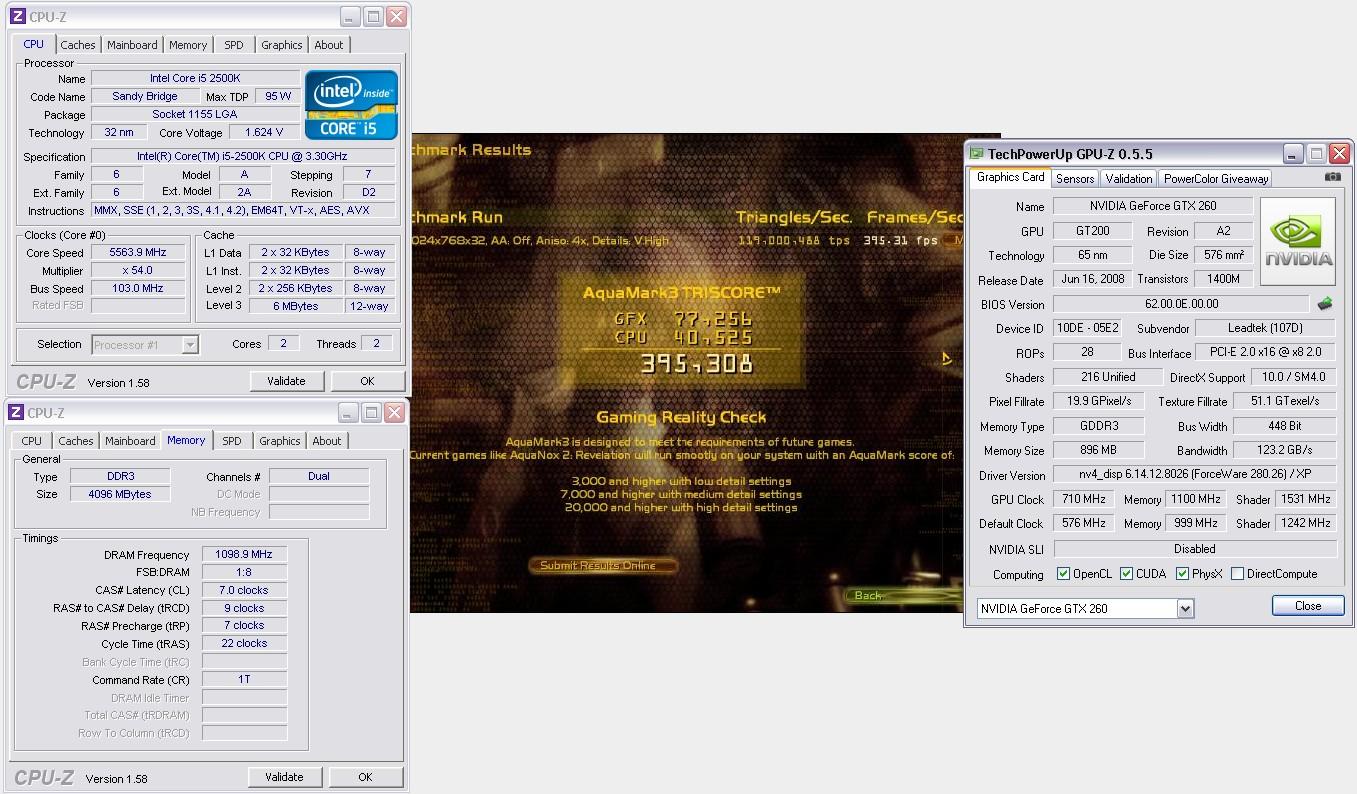Click the FSB:DRAM value 1:8

244,572
